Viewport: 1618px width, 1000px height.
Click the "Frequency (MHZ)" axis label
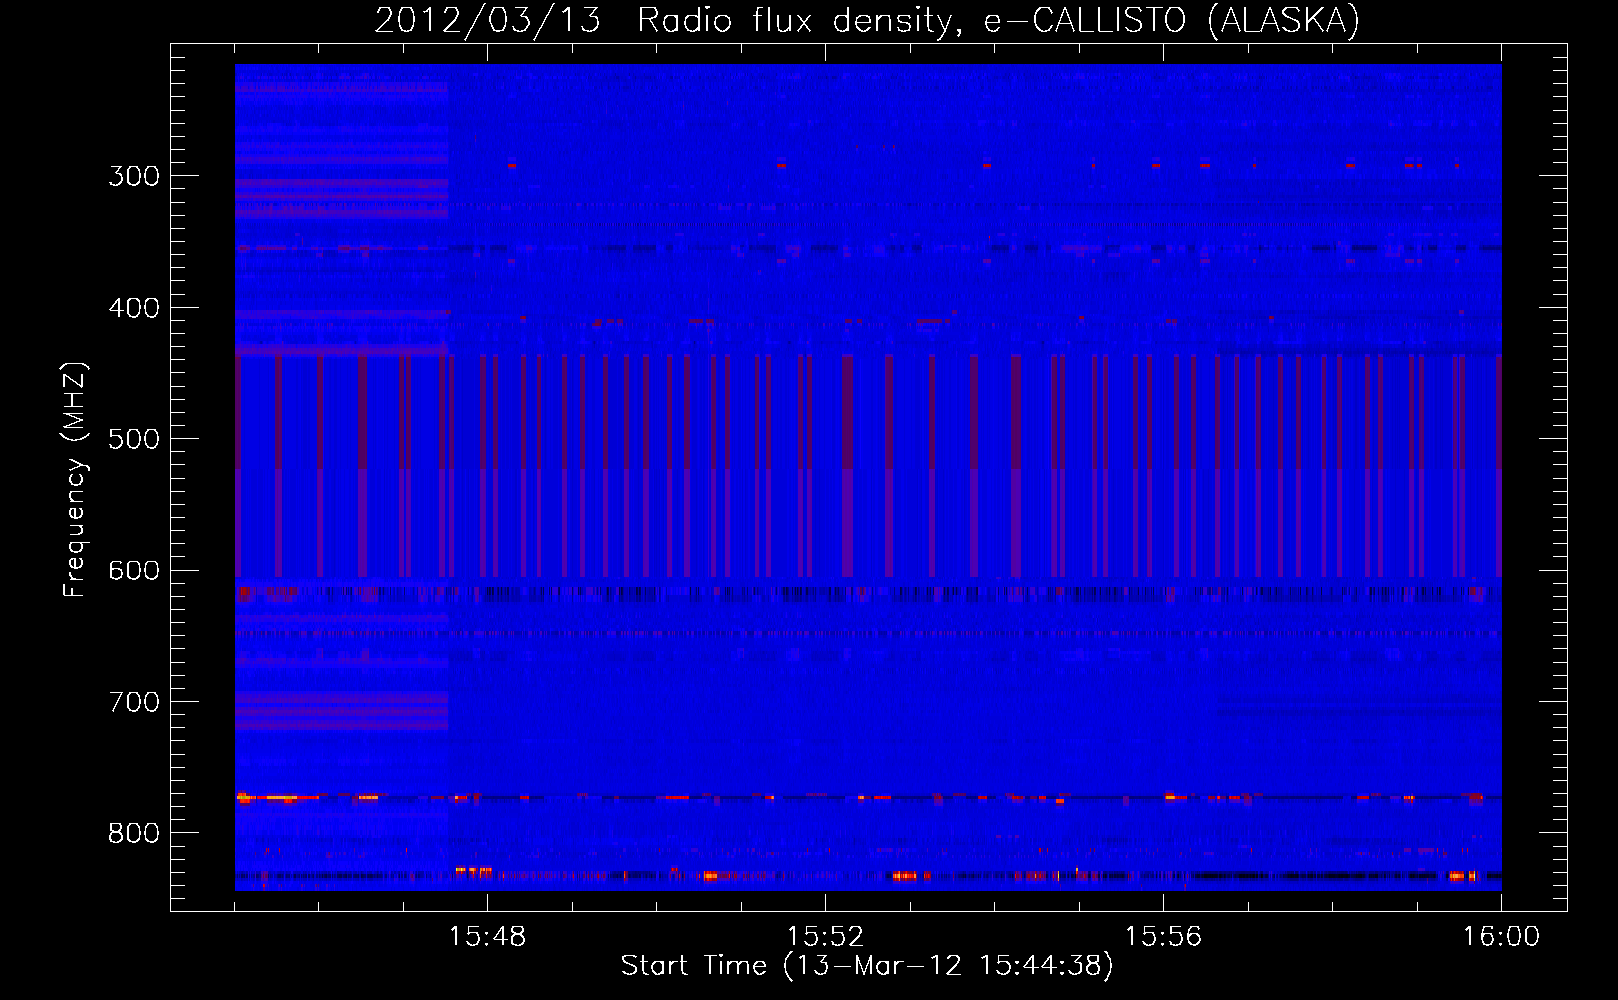[x=74, y=480]
